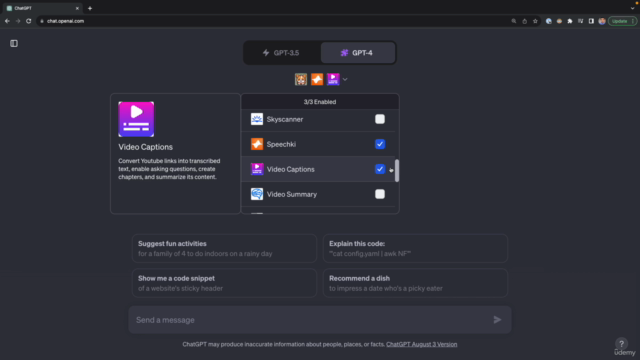Click the Skyscanner name in plugin list
The width and height of the screenshot is (640, 360).
click(284, 120)
